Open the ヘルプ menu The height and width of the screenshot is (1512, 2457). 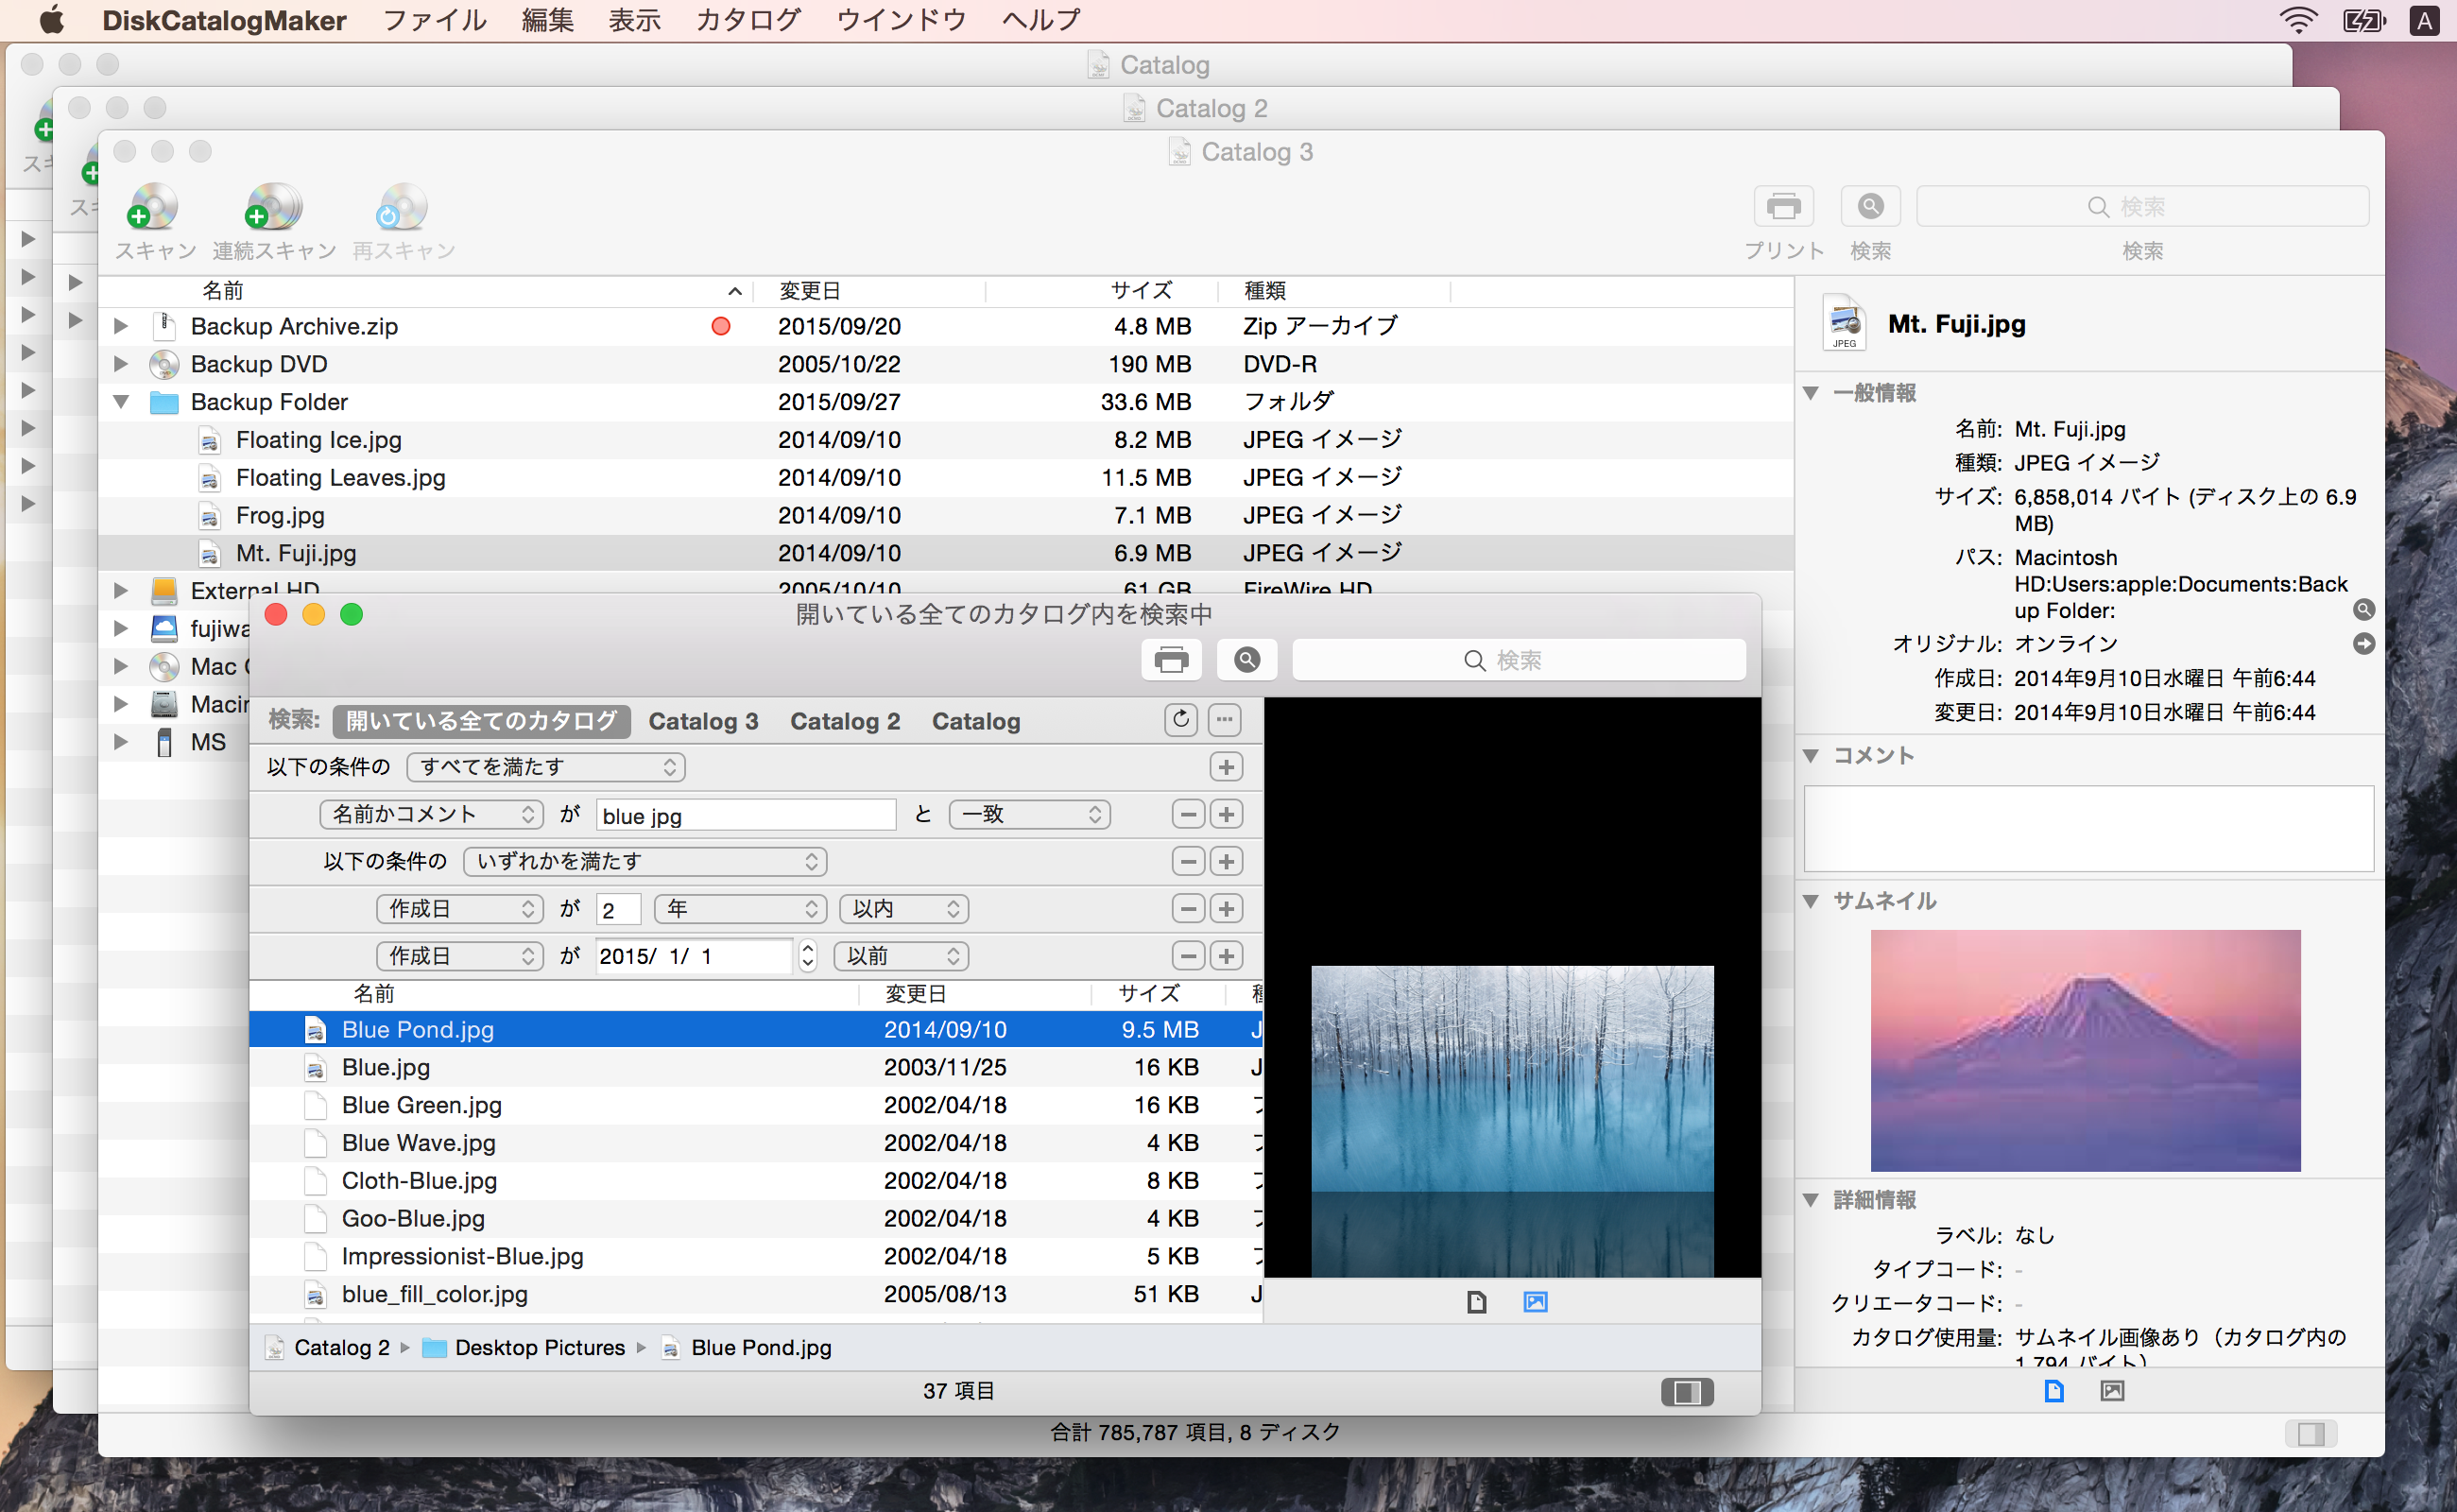click(x=1041, y=20)
